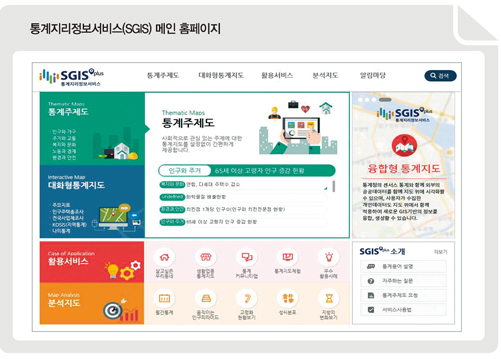Open the 우수 활용사례 lightbulb icon

329,257
